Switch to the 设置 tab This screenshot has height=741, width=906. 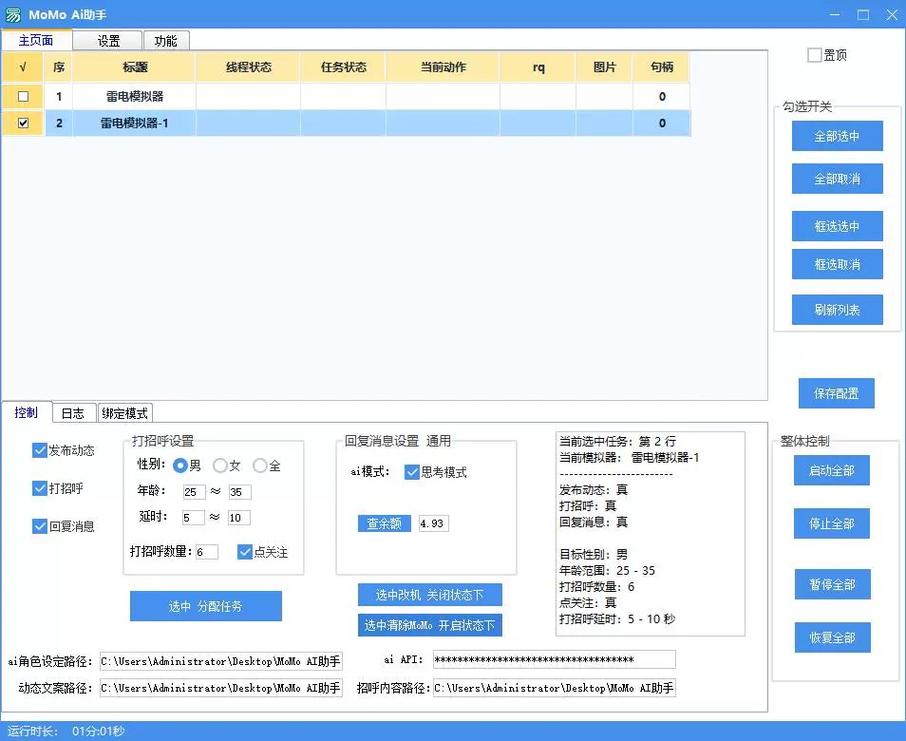[x=107, y=40]
